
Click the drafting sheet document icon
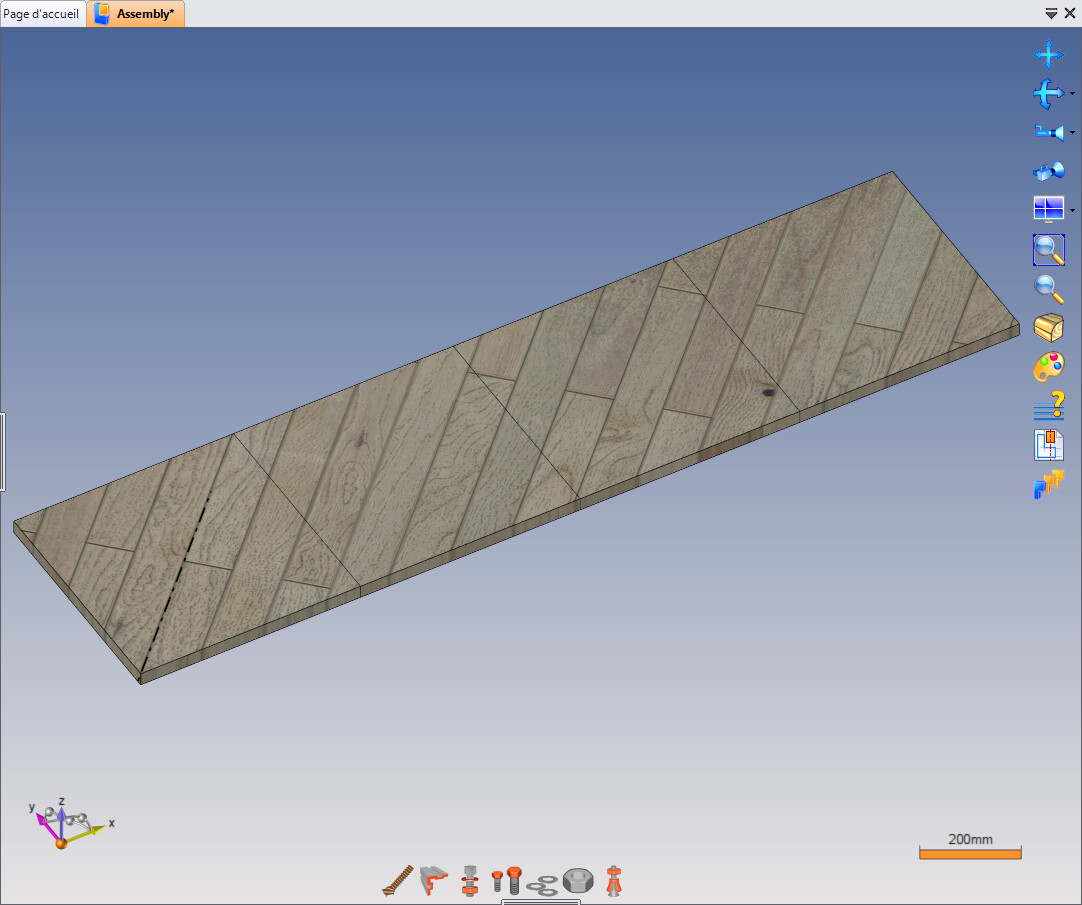point(1048,445)
